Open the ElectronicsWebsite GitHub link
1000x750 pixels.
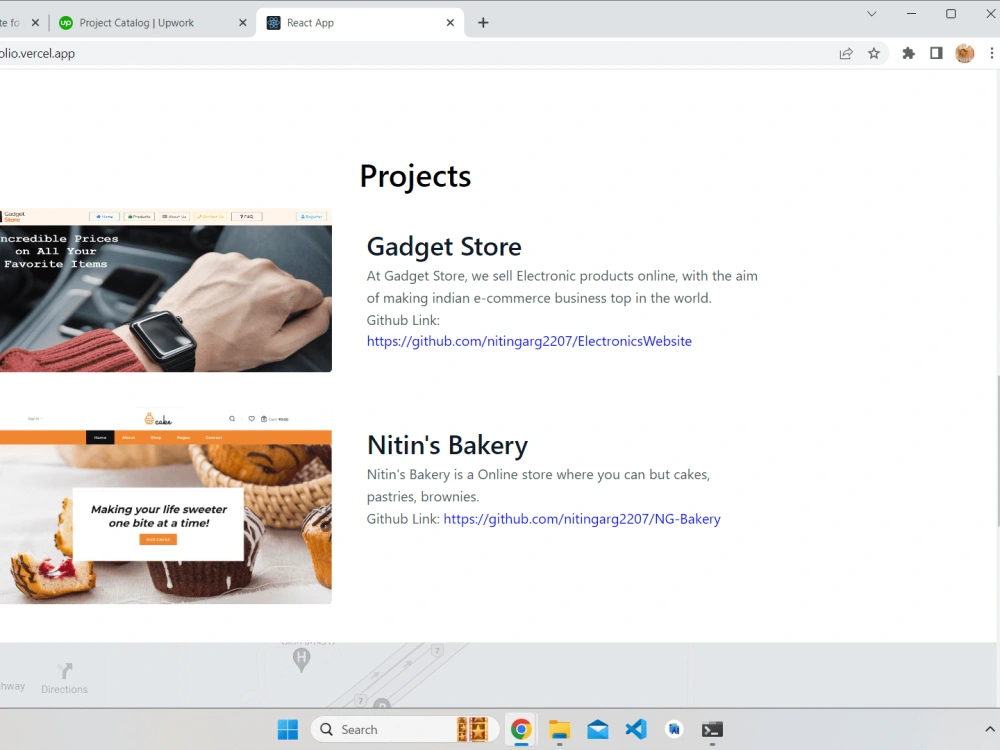[529, 341]
